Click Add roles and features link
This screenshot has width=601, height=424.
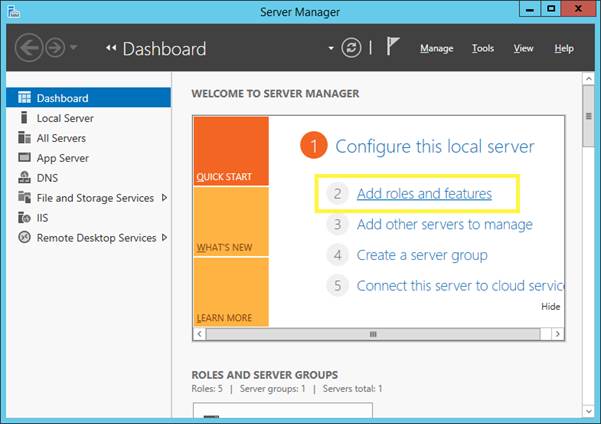pyautogui.click(x=424, y=194)
